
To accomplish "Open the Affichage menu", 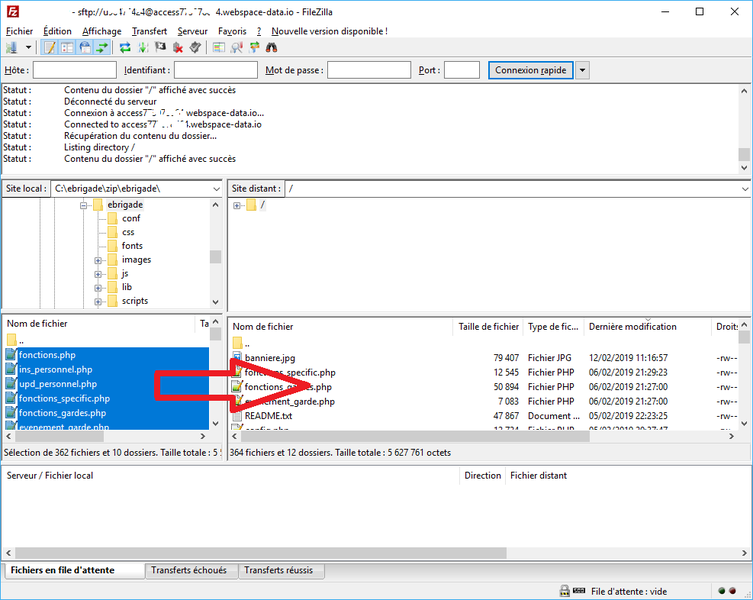I will click(101, 31).
